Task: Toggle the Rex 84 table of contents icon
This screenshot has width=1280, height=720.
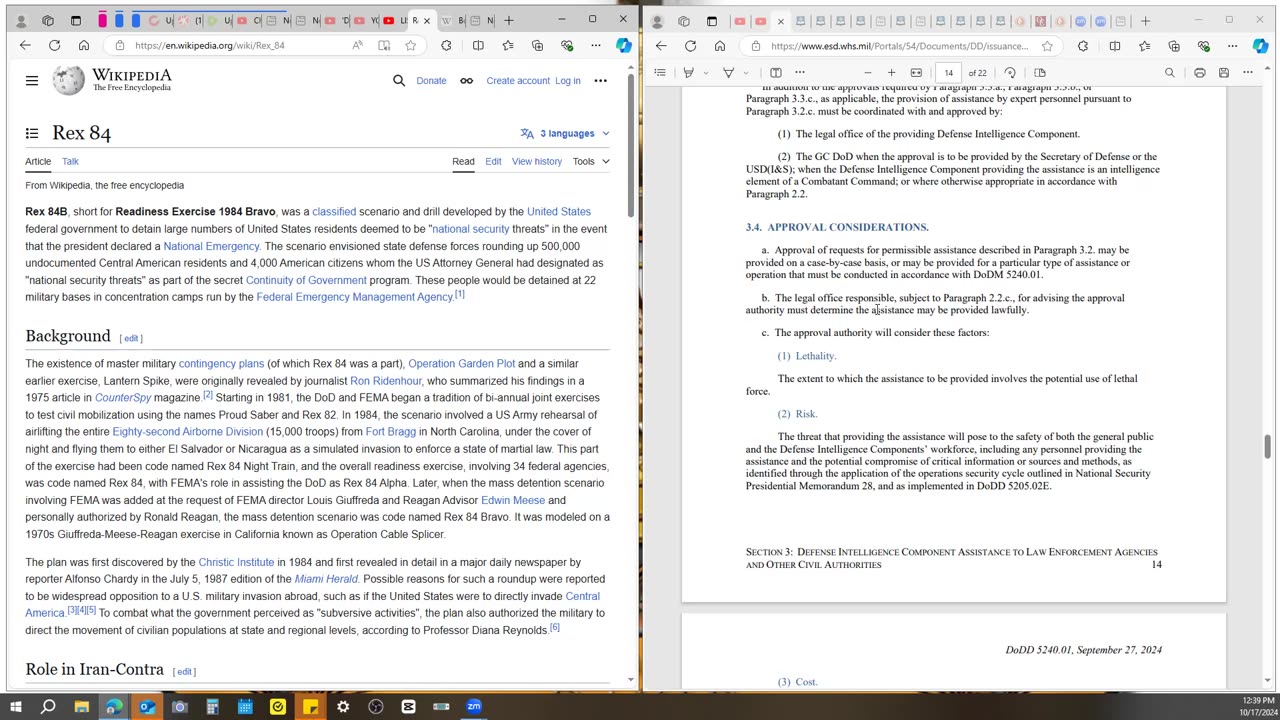Action: pos(32,133)
